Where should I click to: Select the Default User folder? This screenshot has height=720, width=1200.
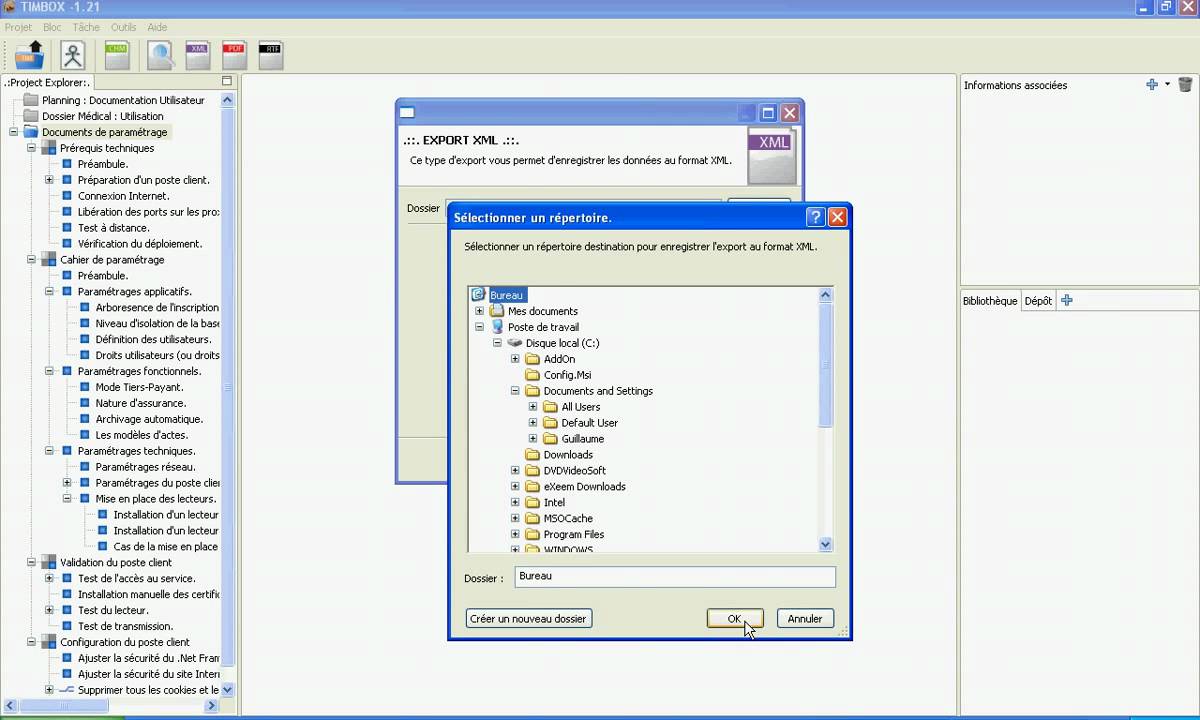[x=589, y=423]
